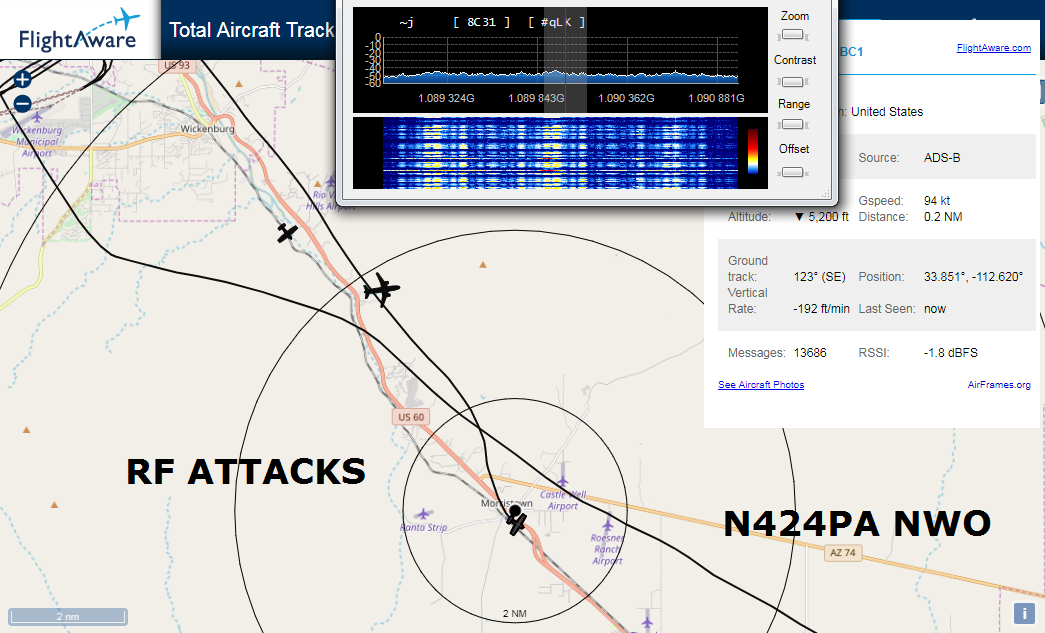
Task: Click the FlightAware logo
Action: (x=79, y=31)
